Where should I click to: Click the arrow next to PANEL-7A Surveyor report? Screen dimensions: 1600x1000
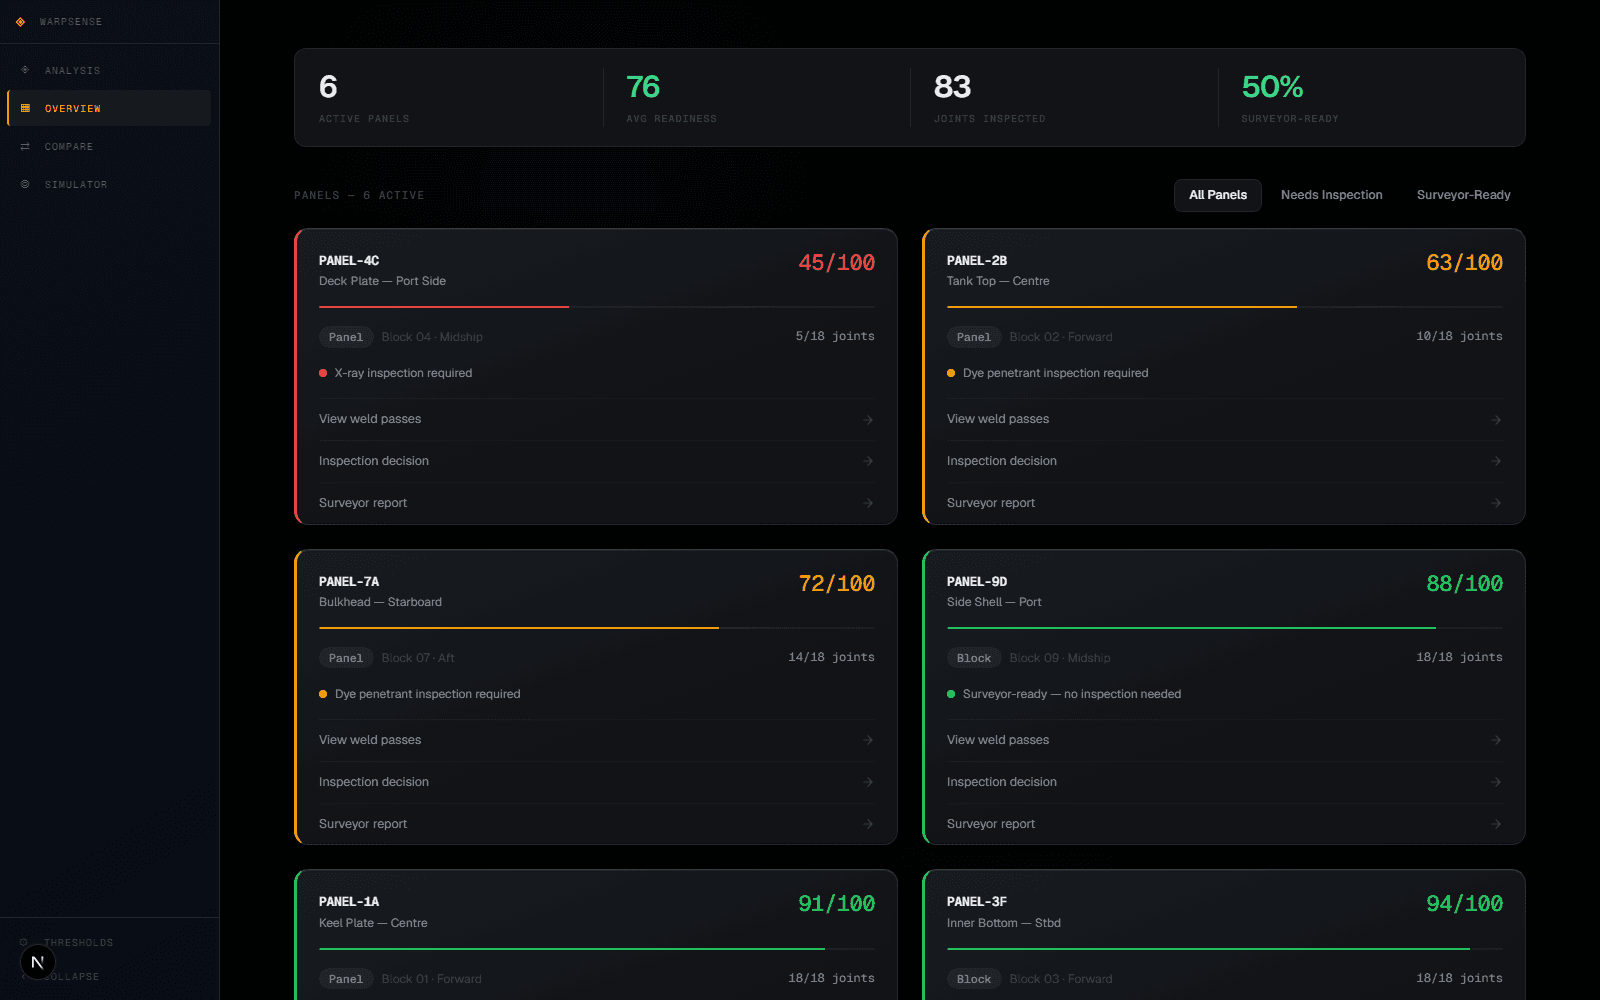(868, 824)
